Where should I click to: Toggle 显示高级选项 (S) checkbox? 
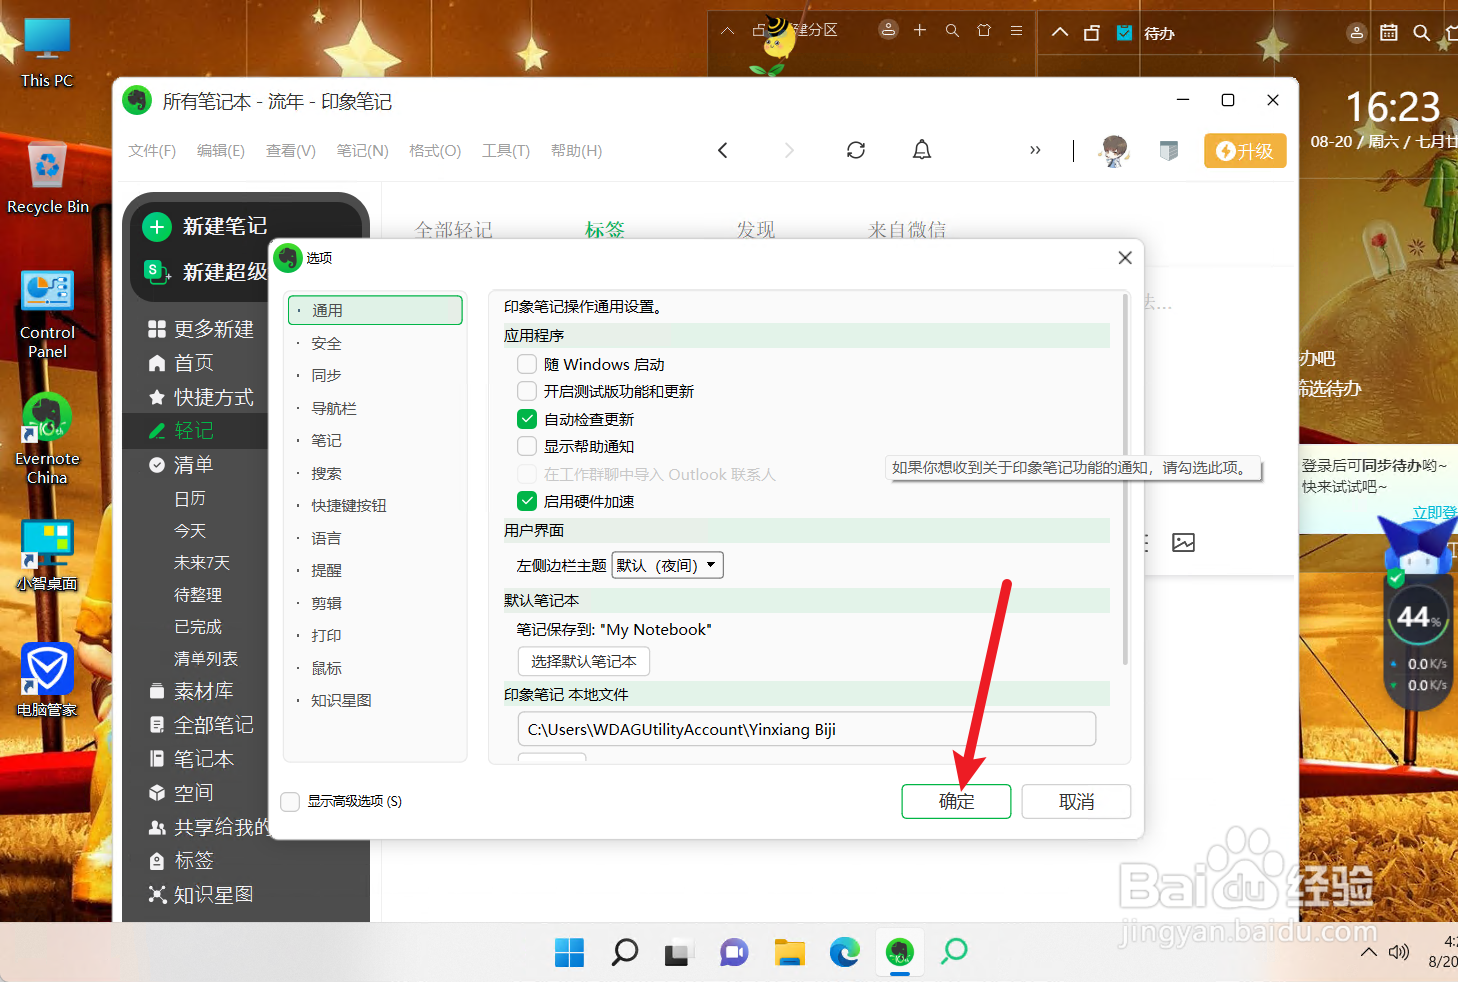(291, 802)
